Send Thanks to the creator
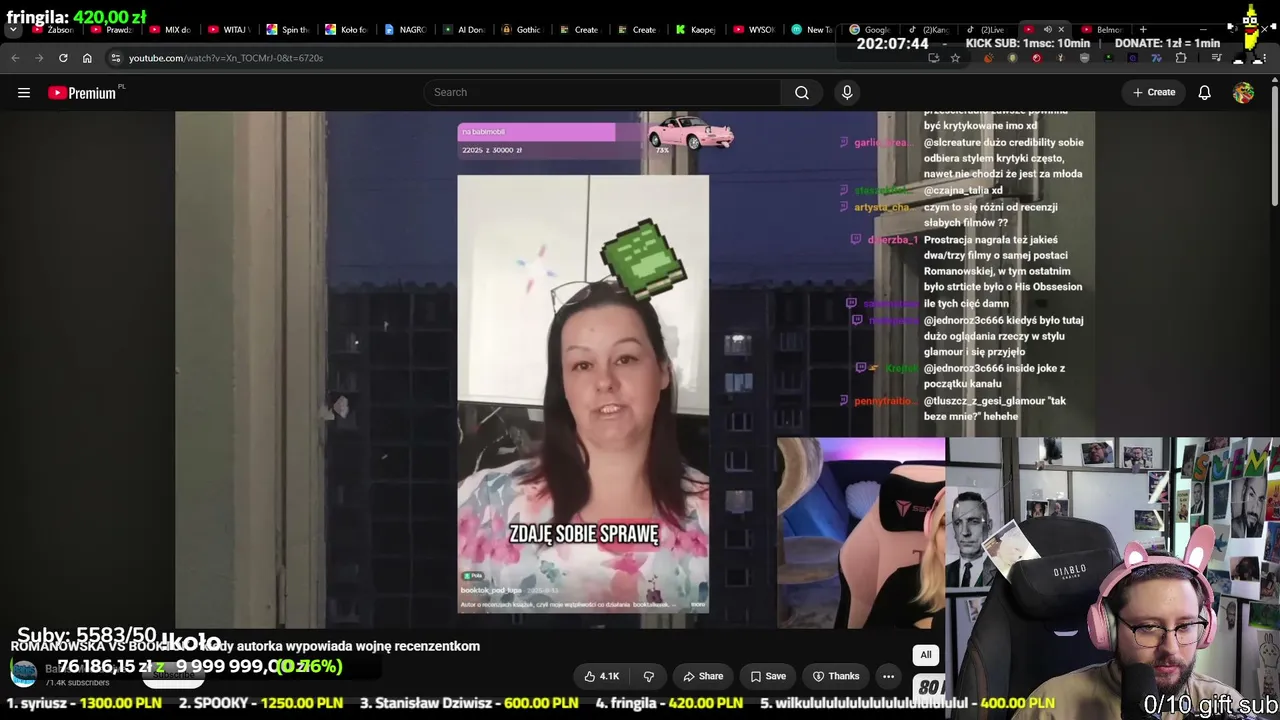 click(x=835, y=676)
